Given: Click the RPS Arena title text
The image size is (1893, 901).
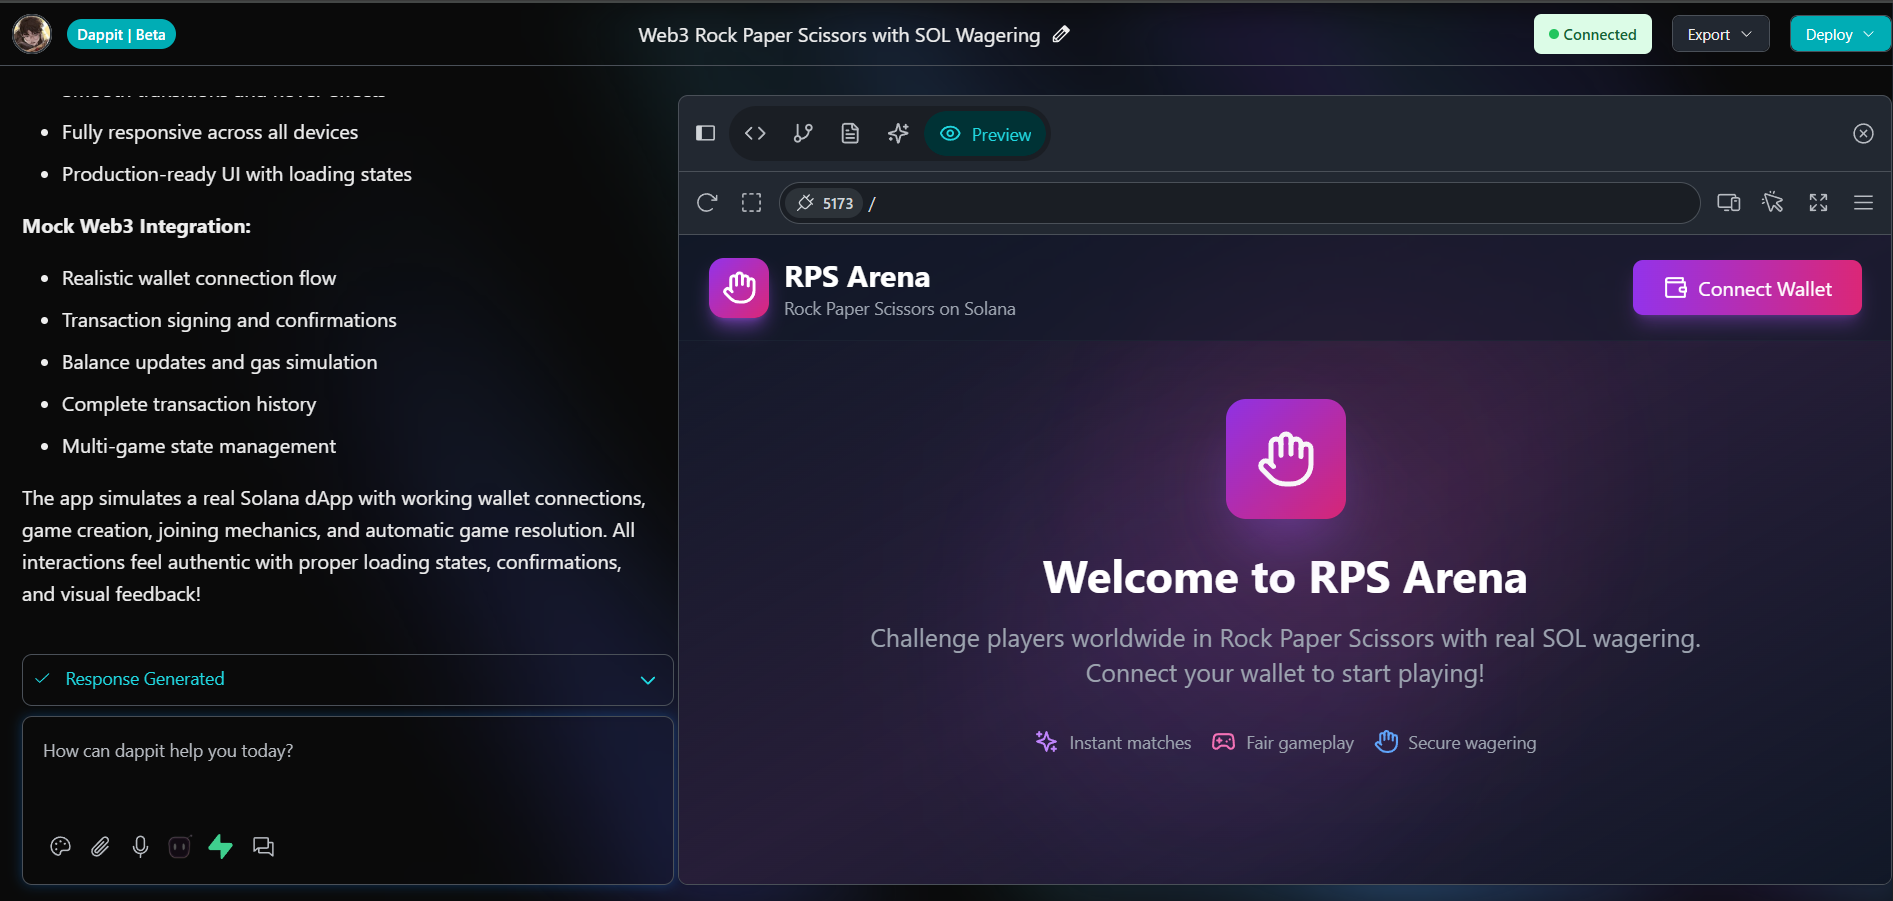Looking at the screenshot, I should tap(857, 277).
